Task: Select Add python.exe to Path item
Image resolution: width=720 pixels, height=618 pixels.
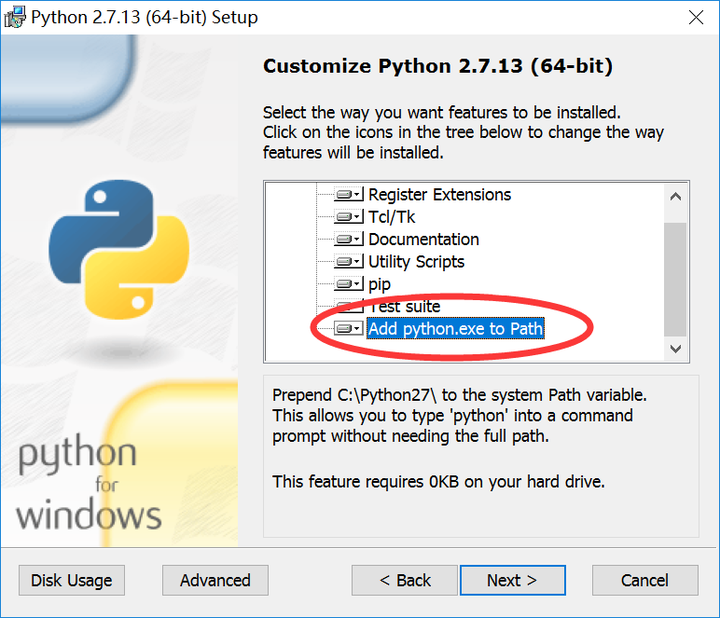Action: click(x=455, y=328)
